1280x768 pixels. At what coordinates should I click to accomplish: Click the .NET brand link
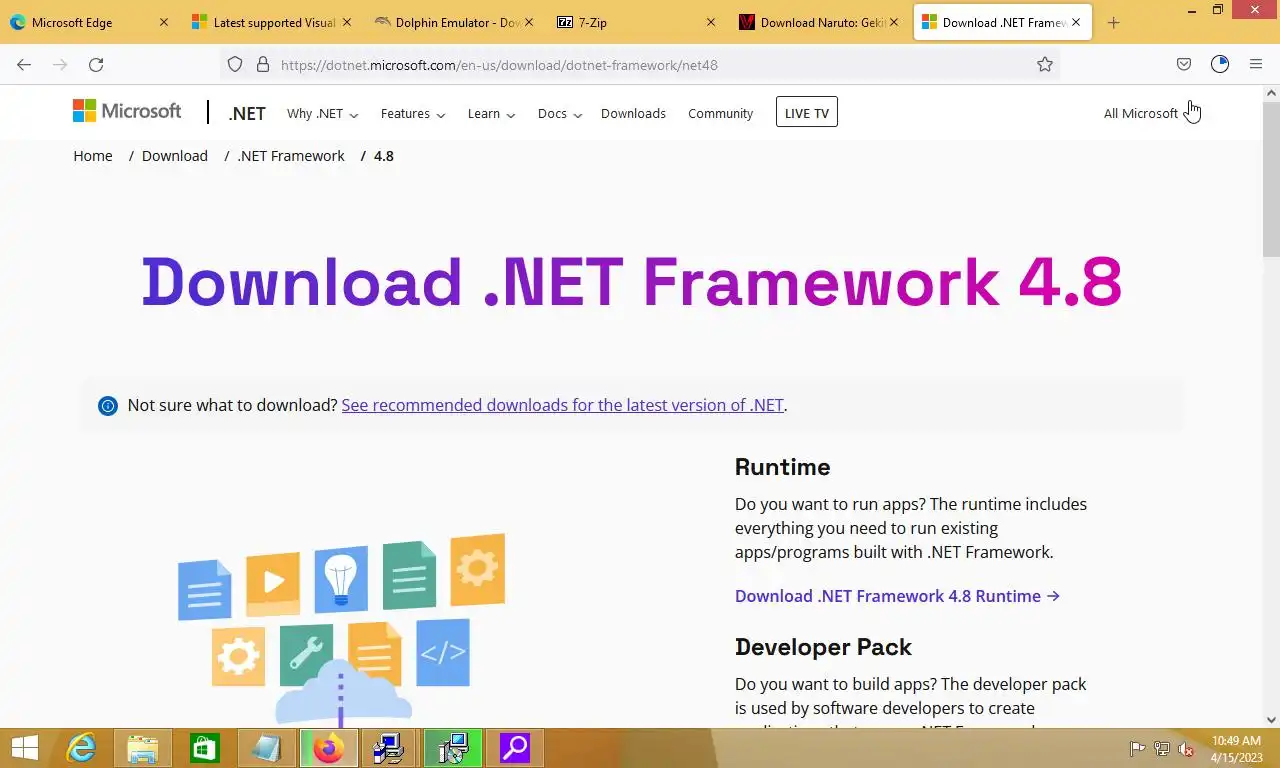247,113
